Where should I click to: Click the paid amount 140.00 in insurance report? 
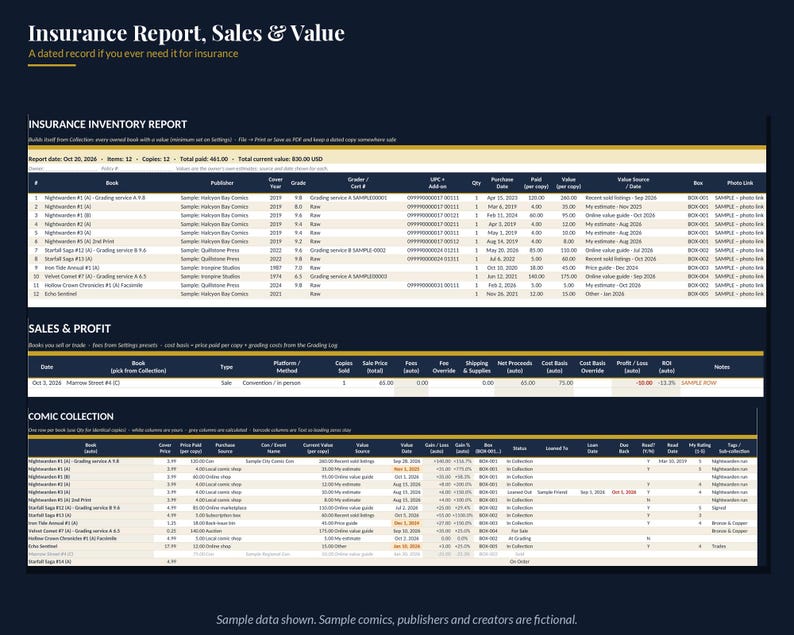536,276
